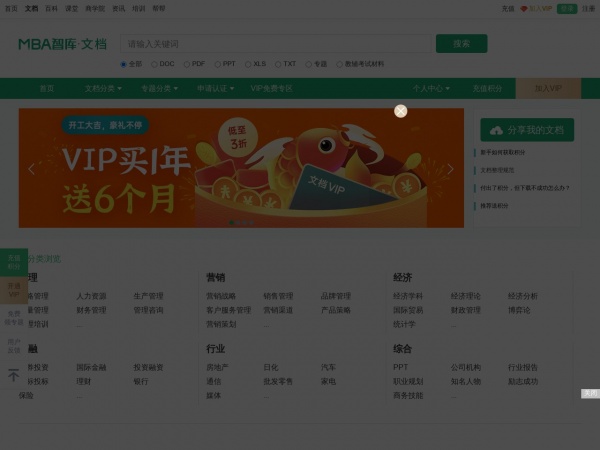Click 充值积分 in left floating sidebar
This screenshot has width=600, height=450.
(x=14, y=262)
